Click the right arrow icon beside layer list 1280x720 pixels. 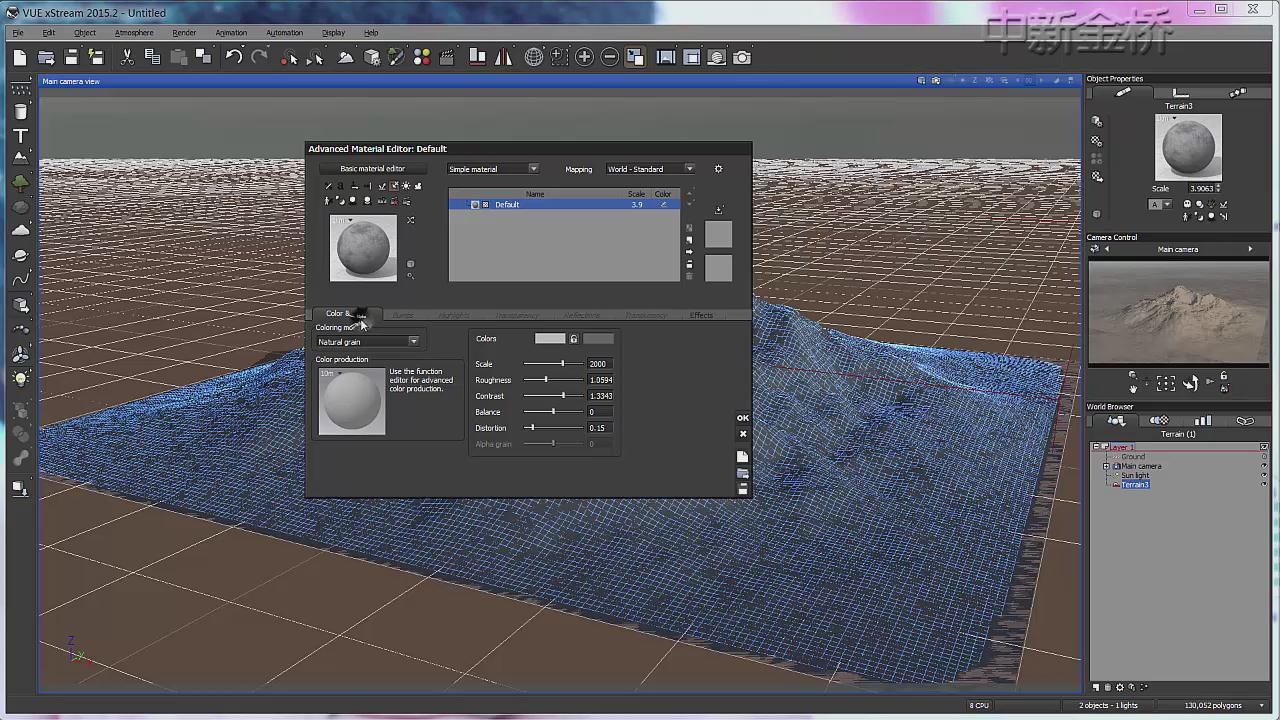coord(689,252)
